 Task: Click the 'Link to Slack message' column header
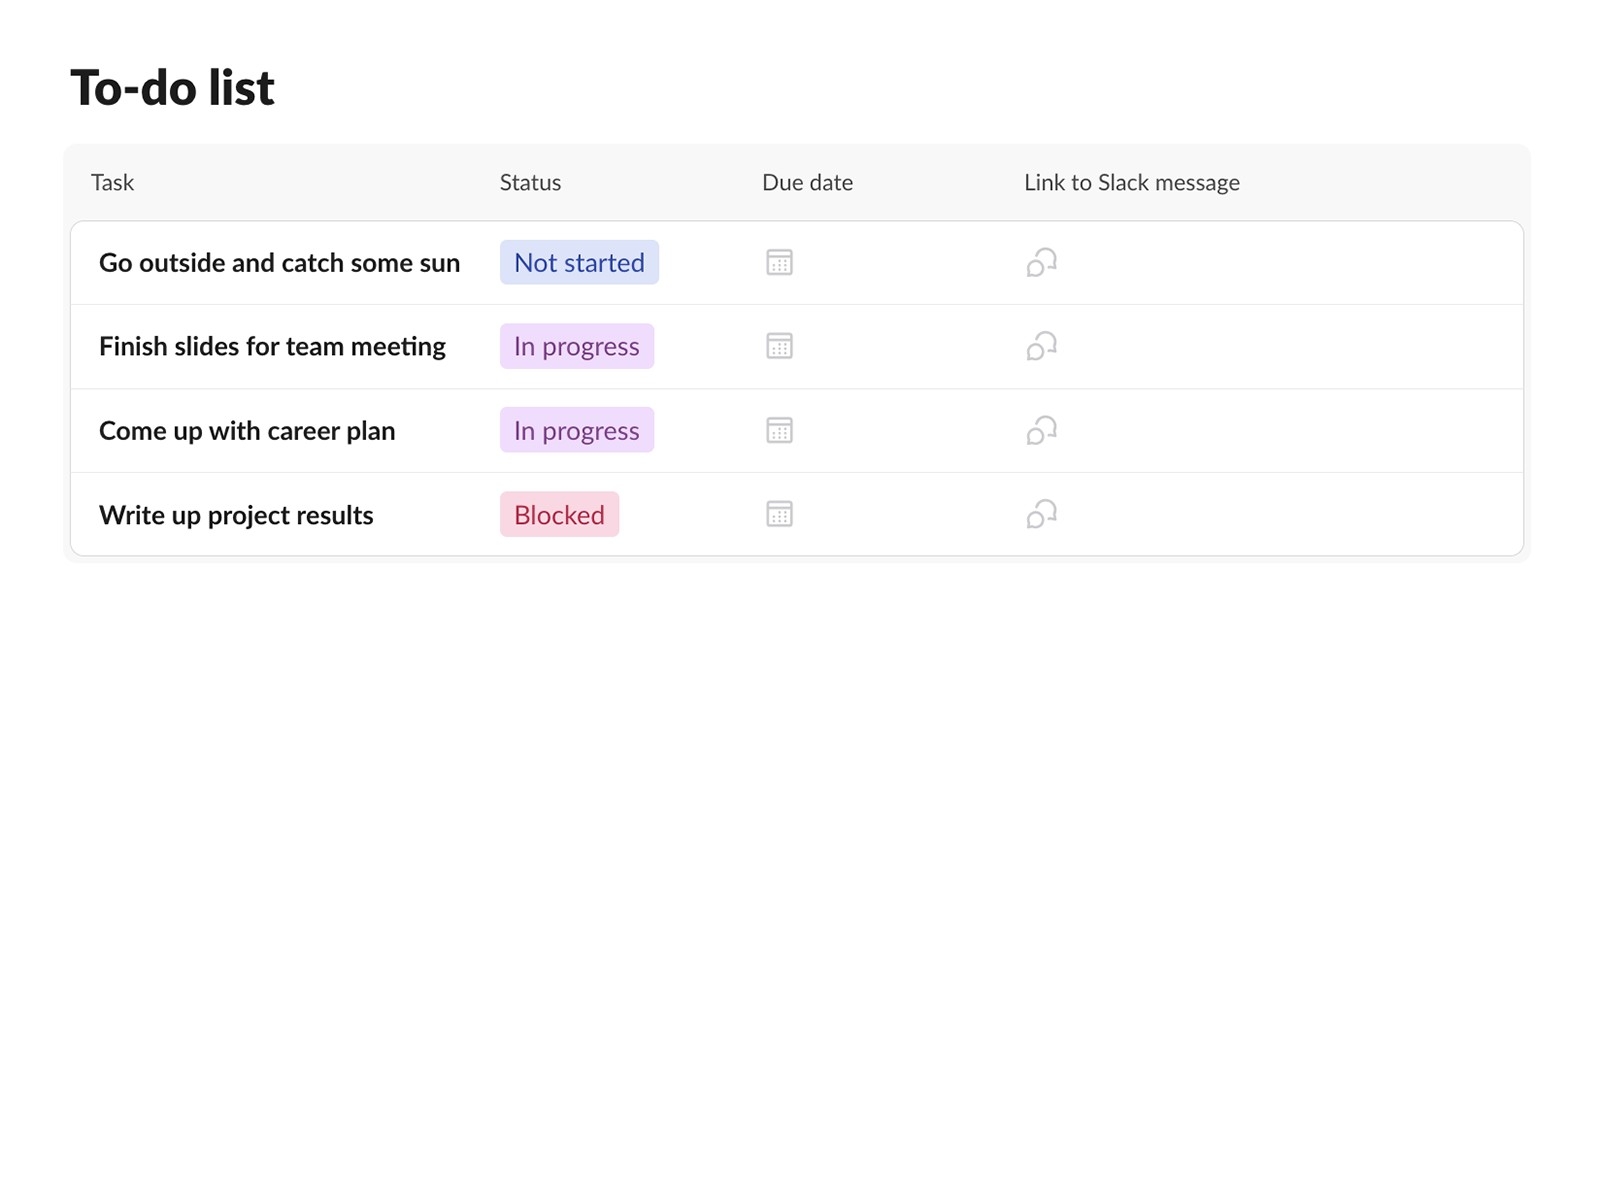pyautogui.click(x=1131, y=182)
